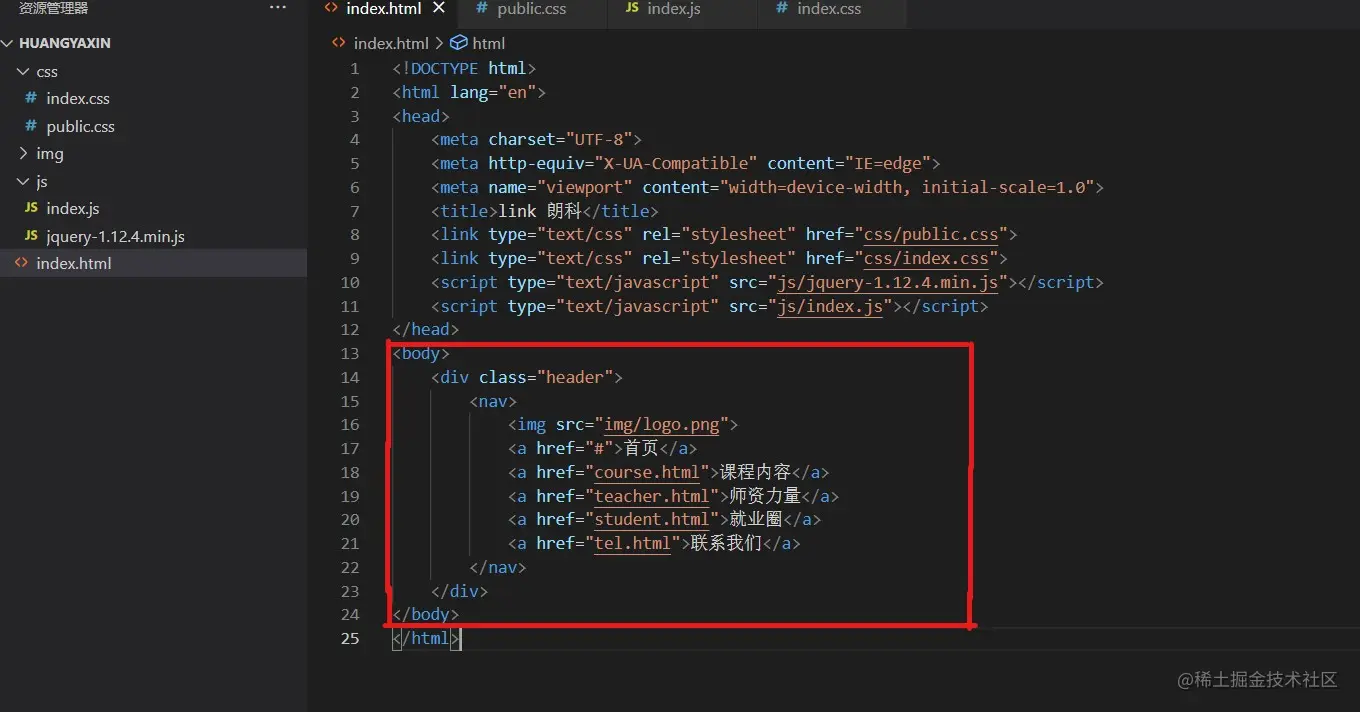Switch to the index.css editor tab
The image size is (1360, 712).
point(832,8)
